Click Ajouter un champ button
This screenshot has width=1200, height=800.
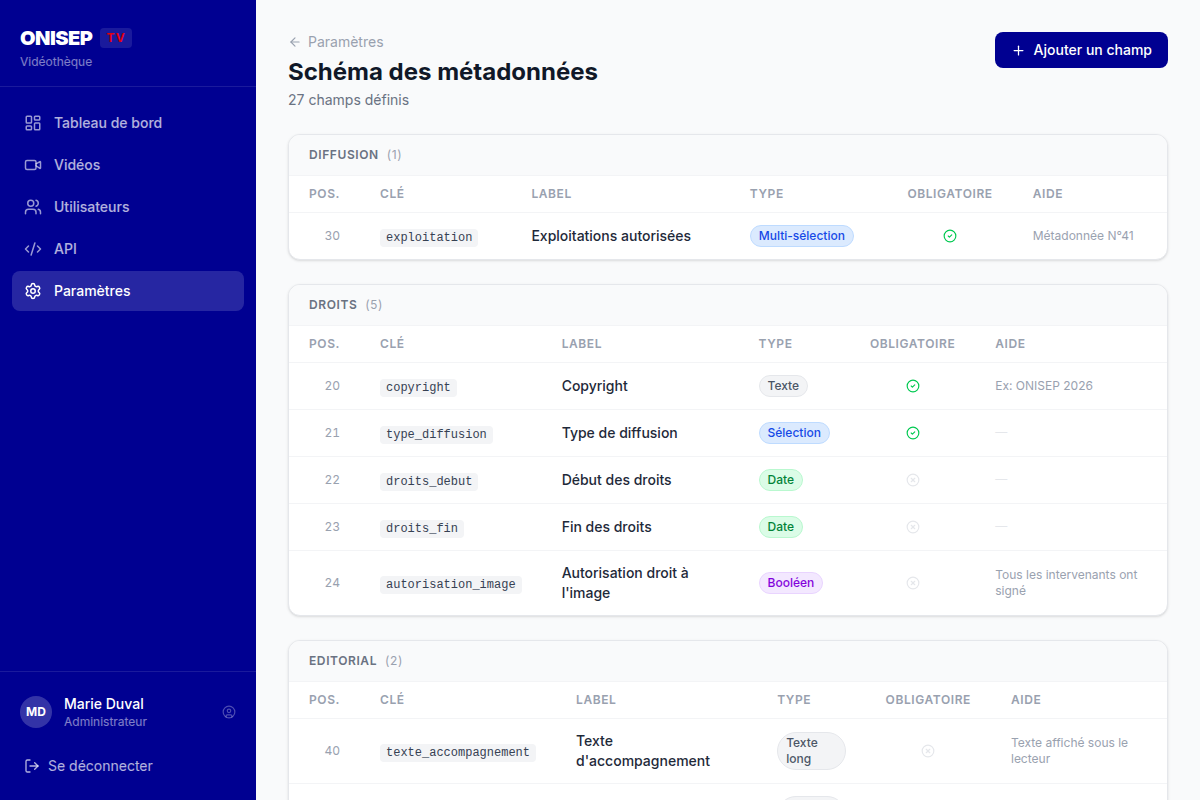pyautogui.click(x=1081, y=50)
